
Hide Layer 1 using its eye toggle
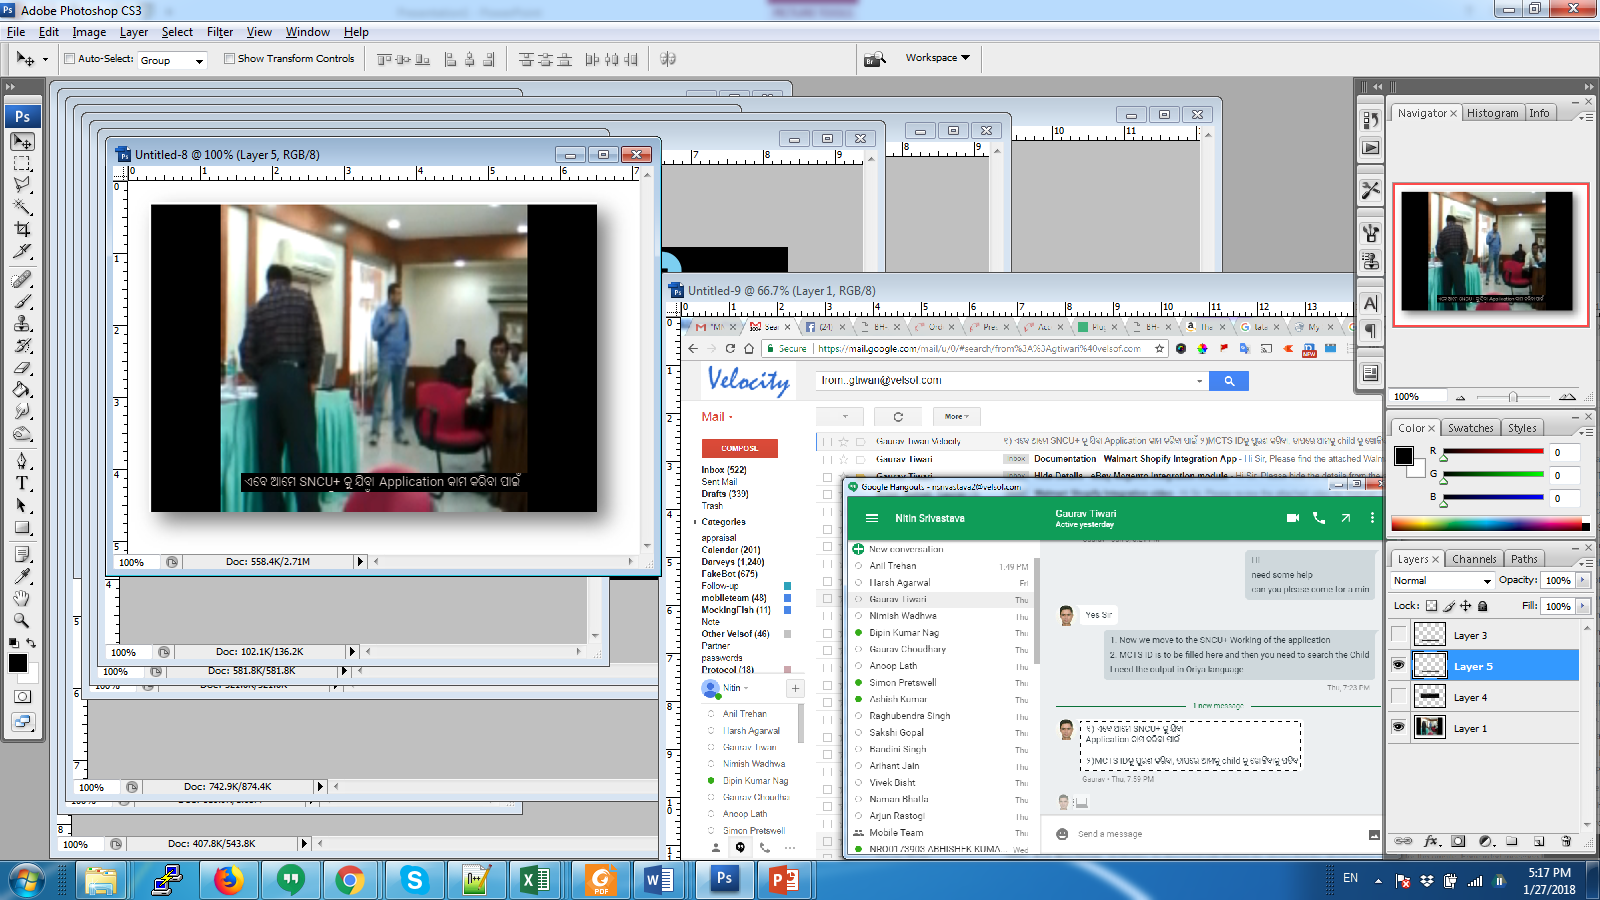coord(1398,728)
